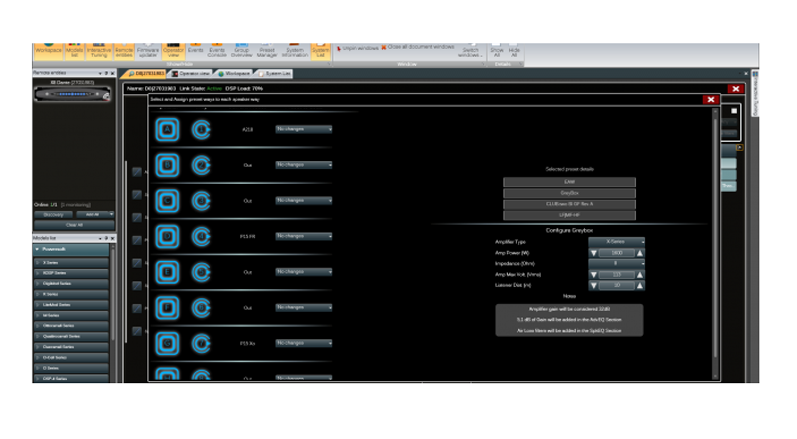Increase Amp Max Volt value
This screenshot has width=797, height=439.
(x=640, y=274)
